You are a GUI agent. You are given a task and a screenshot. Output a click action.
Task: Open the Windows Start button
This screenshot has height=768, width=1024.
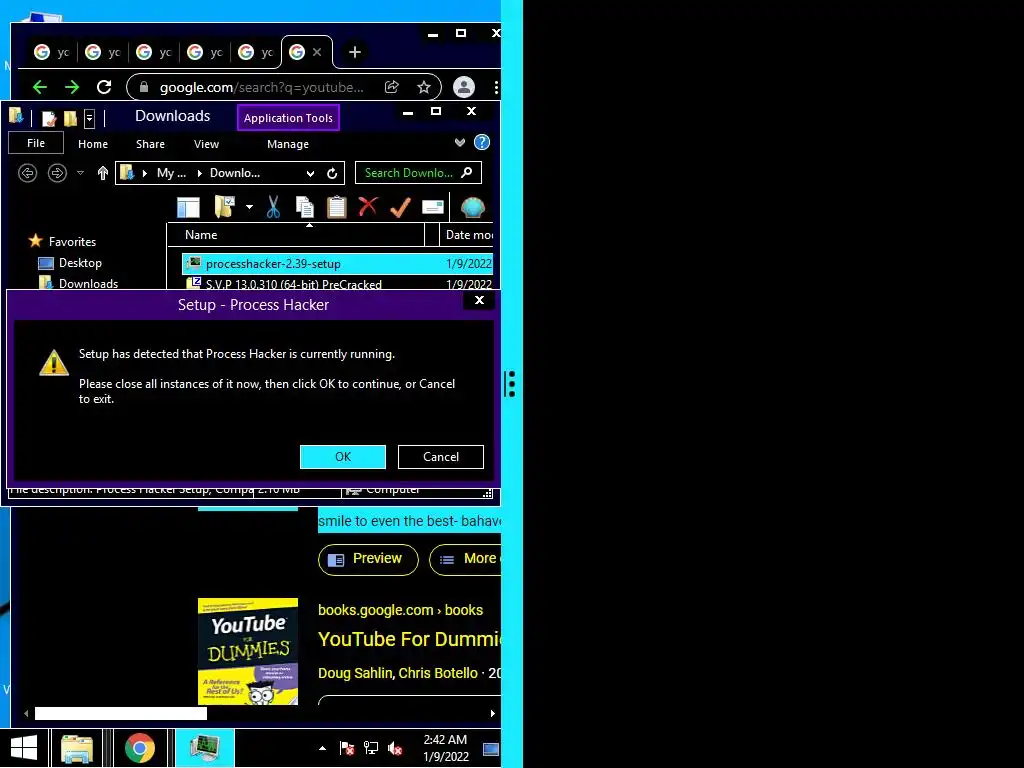coord(24,748)
